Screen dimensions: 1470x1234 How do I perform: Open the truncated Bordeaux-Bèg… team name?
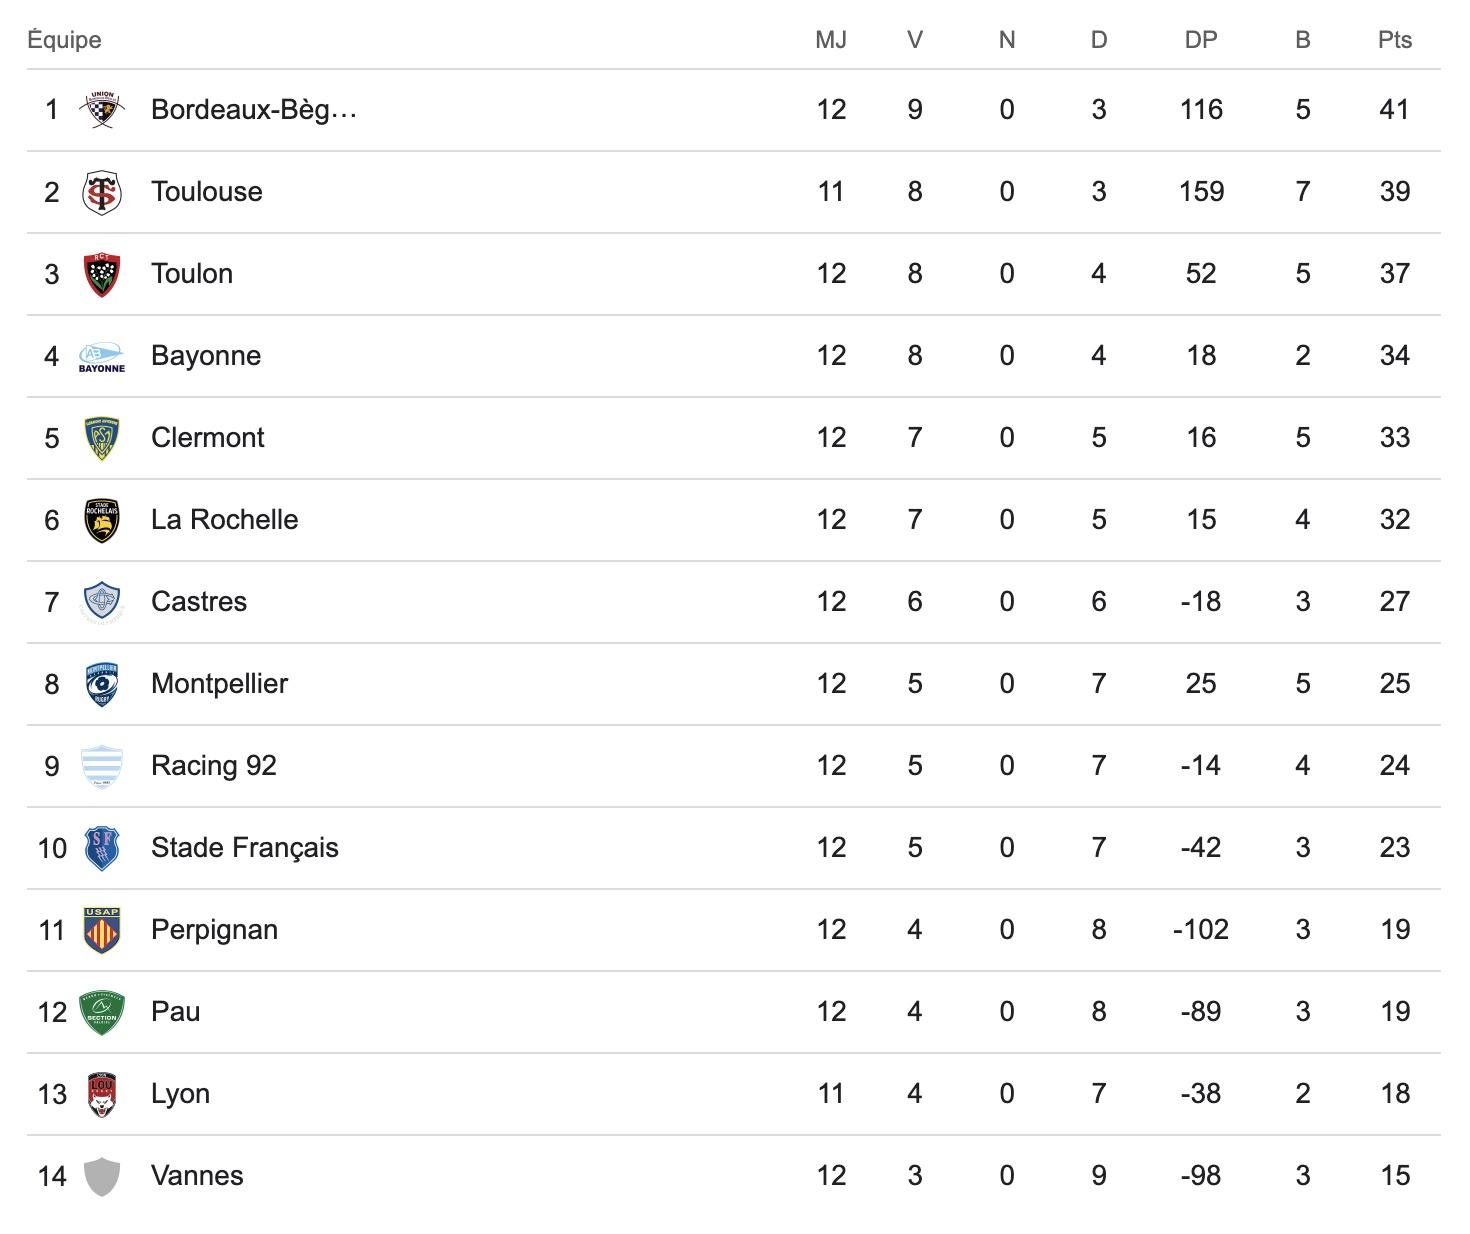coord(254,110)
